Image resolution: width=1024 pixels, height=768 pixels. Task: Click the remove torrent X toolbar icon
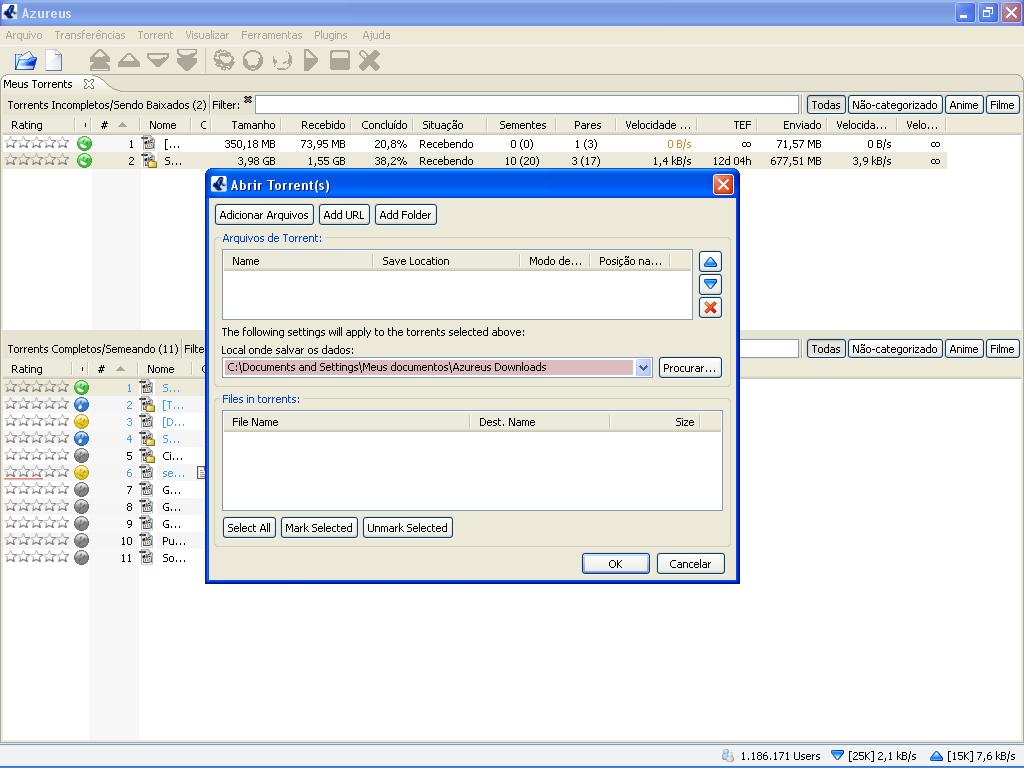(x=369, y=61)
